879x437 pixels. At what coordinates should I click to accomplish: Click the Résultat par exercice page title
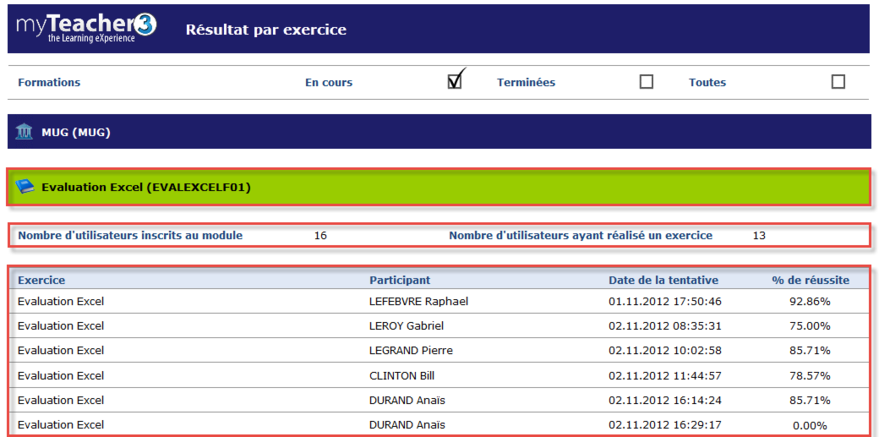tap(266, 30)
